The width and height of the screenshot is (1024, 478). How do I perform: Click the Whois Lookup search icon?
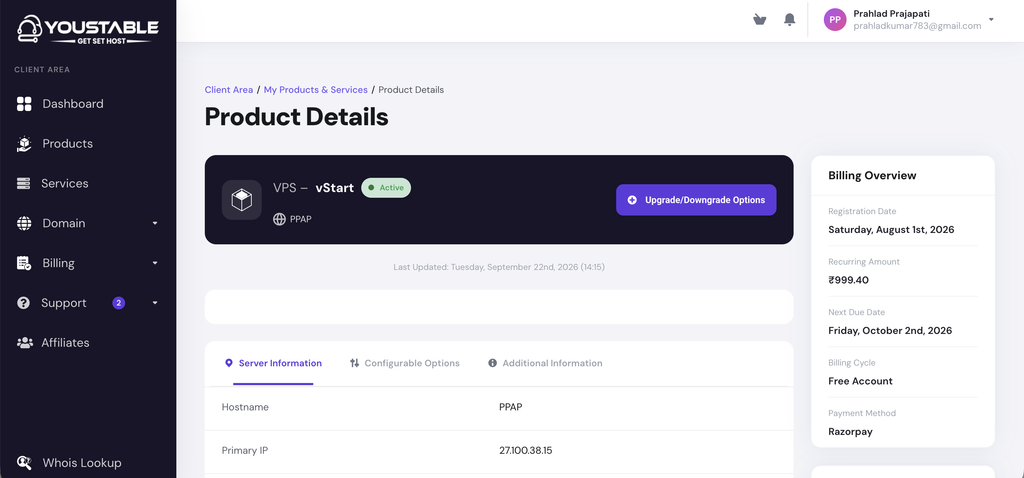24,463
